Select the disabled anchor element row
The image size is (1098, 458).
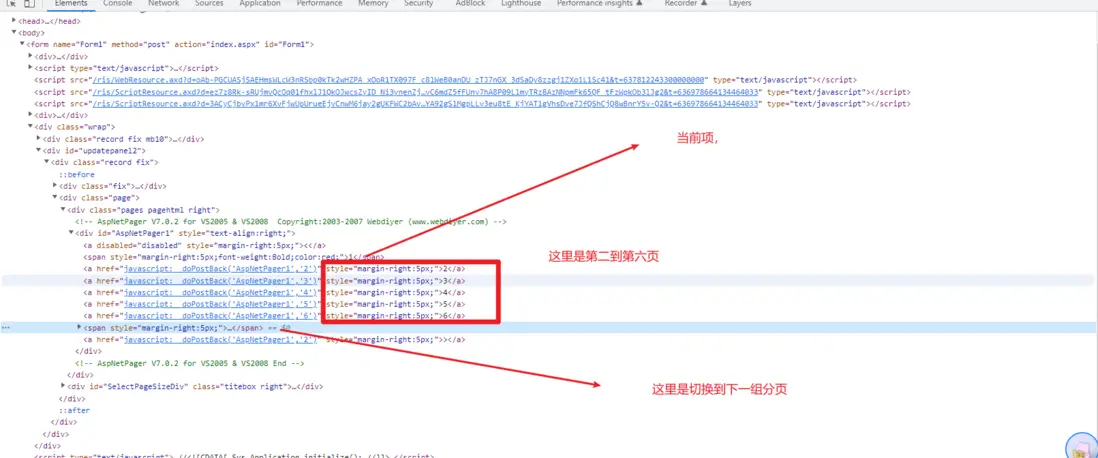pos(204,245)
